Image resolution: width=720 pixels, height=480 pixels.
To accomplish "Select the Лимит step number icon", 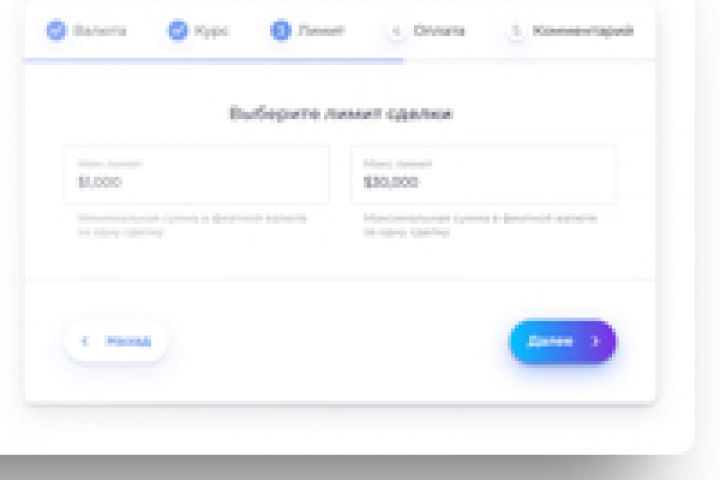I will tap(281, 30).
